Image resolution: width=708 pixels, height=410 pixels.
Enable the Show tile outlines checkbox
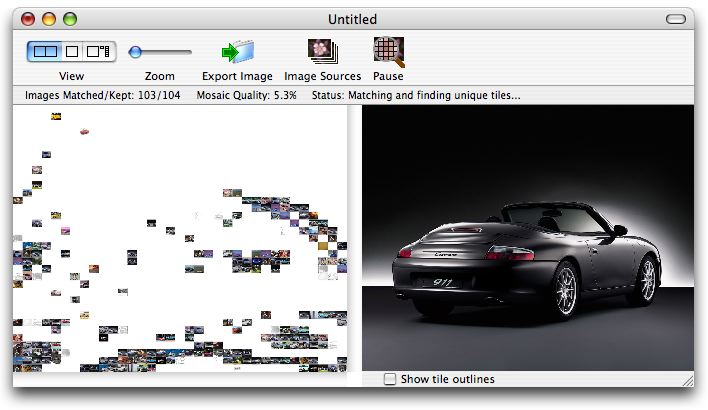(x=390, y=379)
